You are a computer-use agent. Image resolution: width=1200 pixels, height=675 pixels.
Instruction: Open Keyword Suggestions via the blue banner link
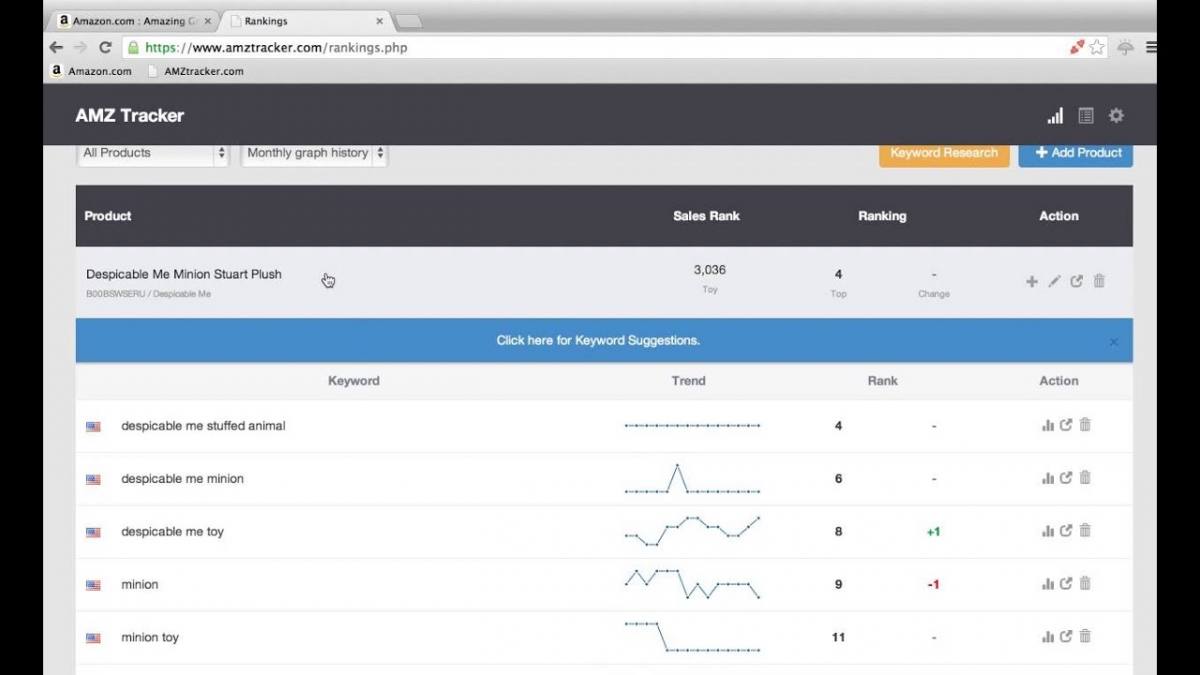(598, 340)
